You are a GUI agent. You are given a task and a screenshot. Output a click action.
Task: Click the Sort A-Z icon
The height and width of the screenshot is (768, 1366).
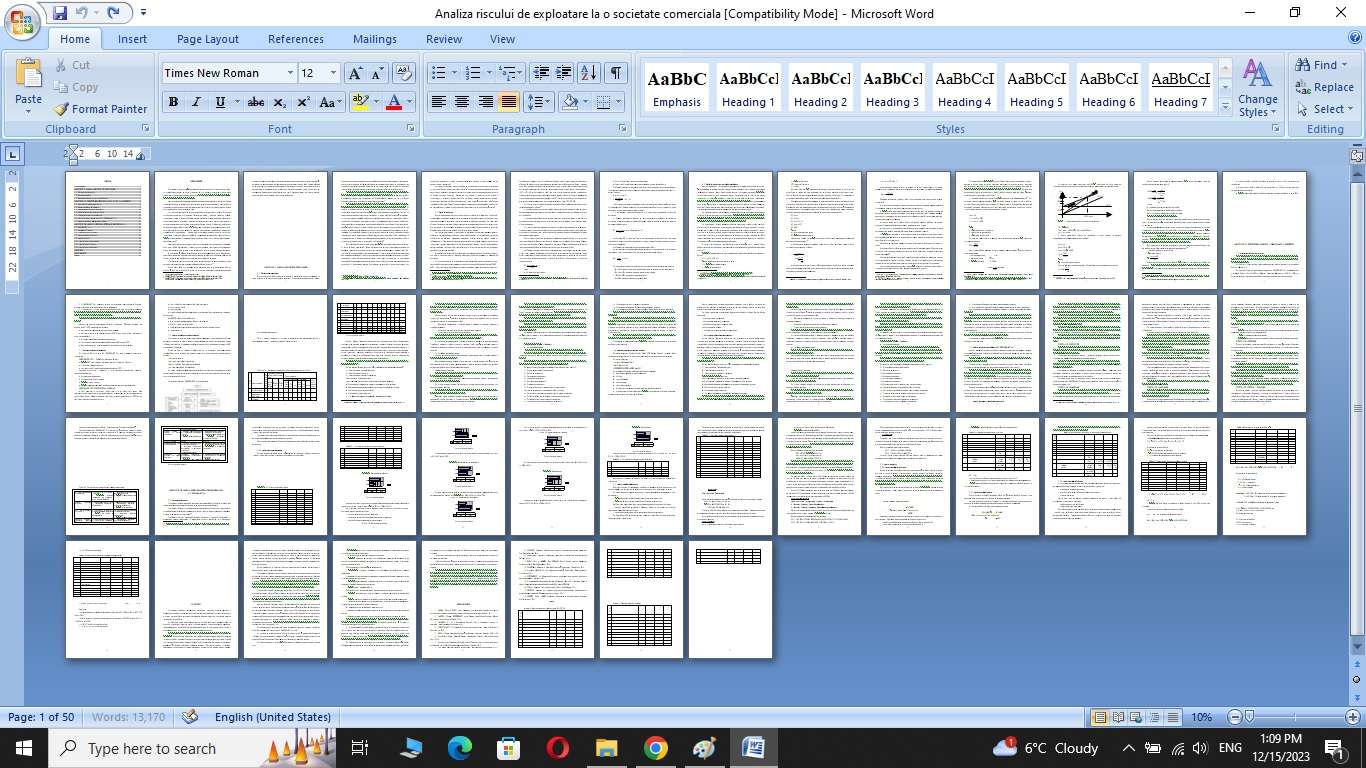tap(589, 73)
